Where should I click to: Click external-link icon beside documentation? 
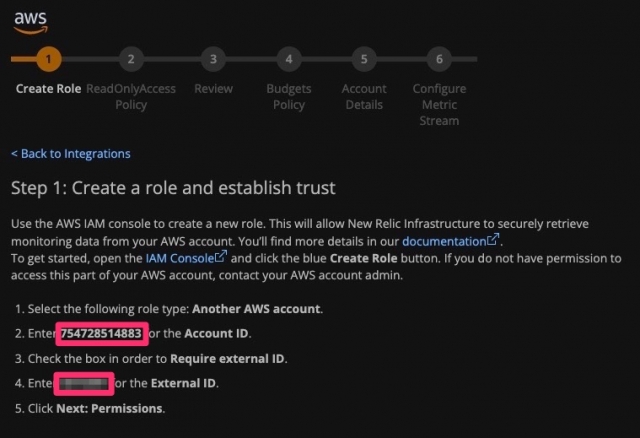[493, 239]
